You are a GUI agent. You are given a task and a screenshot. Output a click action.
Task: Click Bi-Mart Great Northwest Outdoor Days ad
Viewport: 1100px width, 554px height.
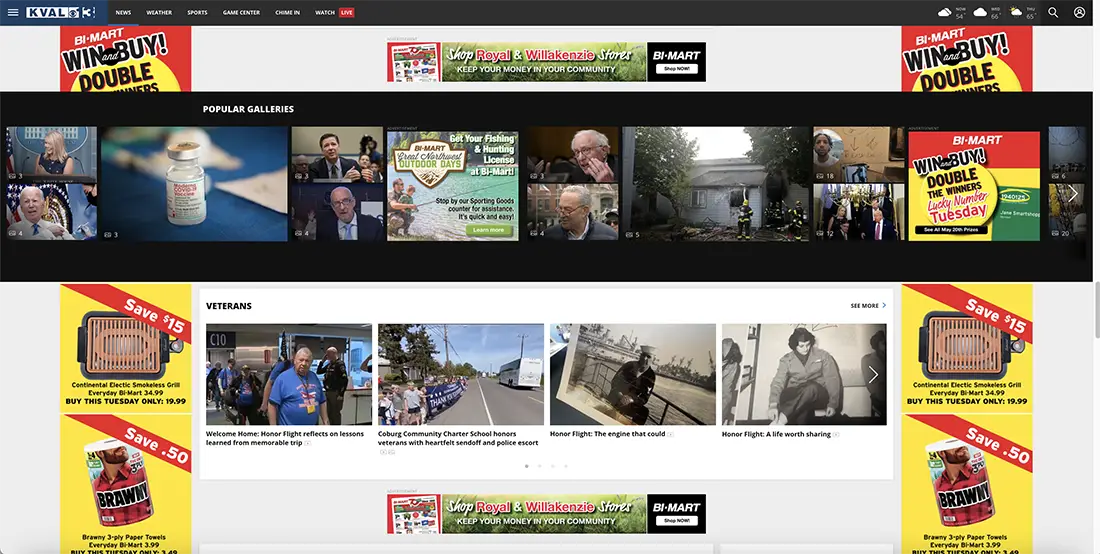point(452,186)
